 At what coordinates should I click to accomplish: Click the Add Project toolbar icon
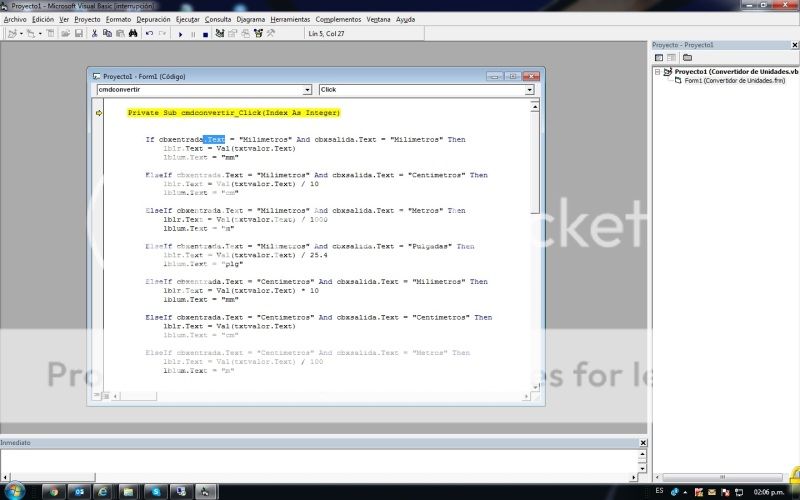(x=12, y=34)
